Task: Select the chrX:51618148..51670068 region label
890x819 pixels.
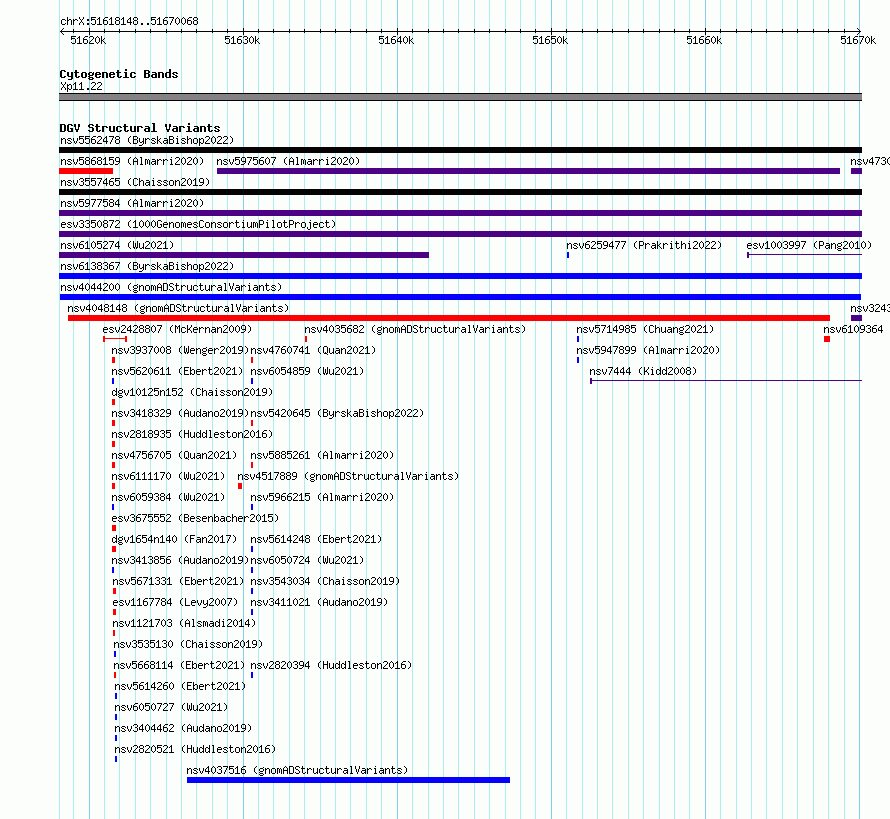Action: click(129, 22)
